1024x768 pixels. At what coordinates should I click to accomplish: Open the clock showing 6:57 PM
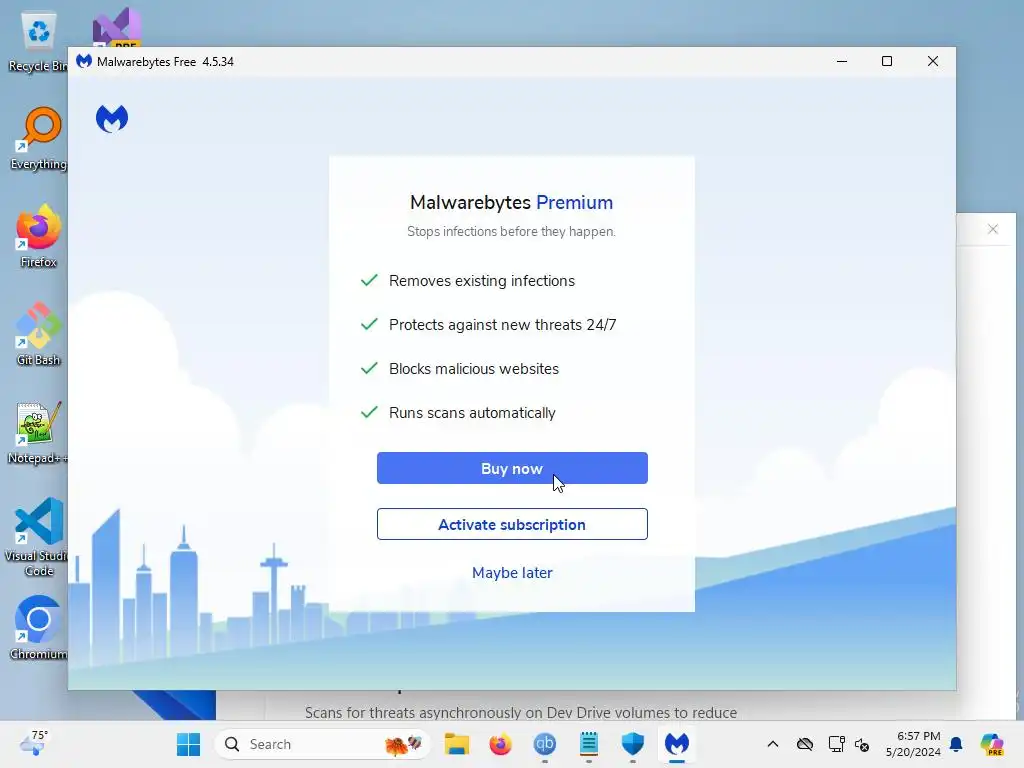[x=913, y=744]
